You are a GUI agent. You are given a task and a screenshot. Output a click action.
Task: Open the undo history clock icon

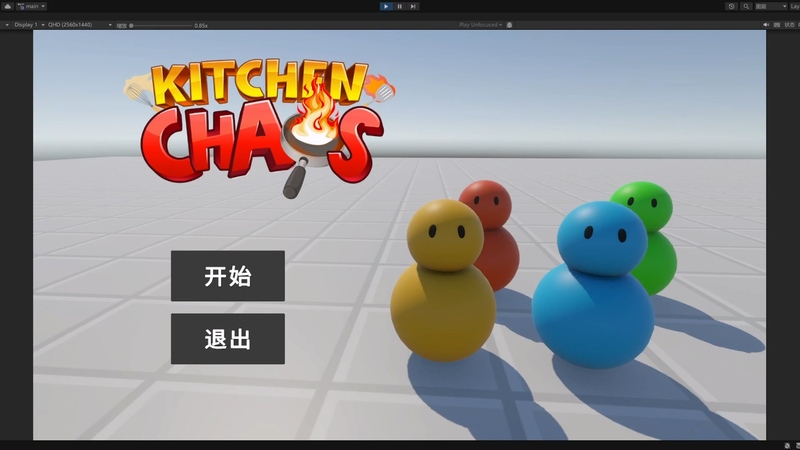[x=732, y=6]
